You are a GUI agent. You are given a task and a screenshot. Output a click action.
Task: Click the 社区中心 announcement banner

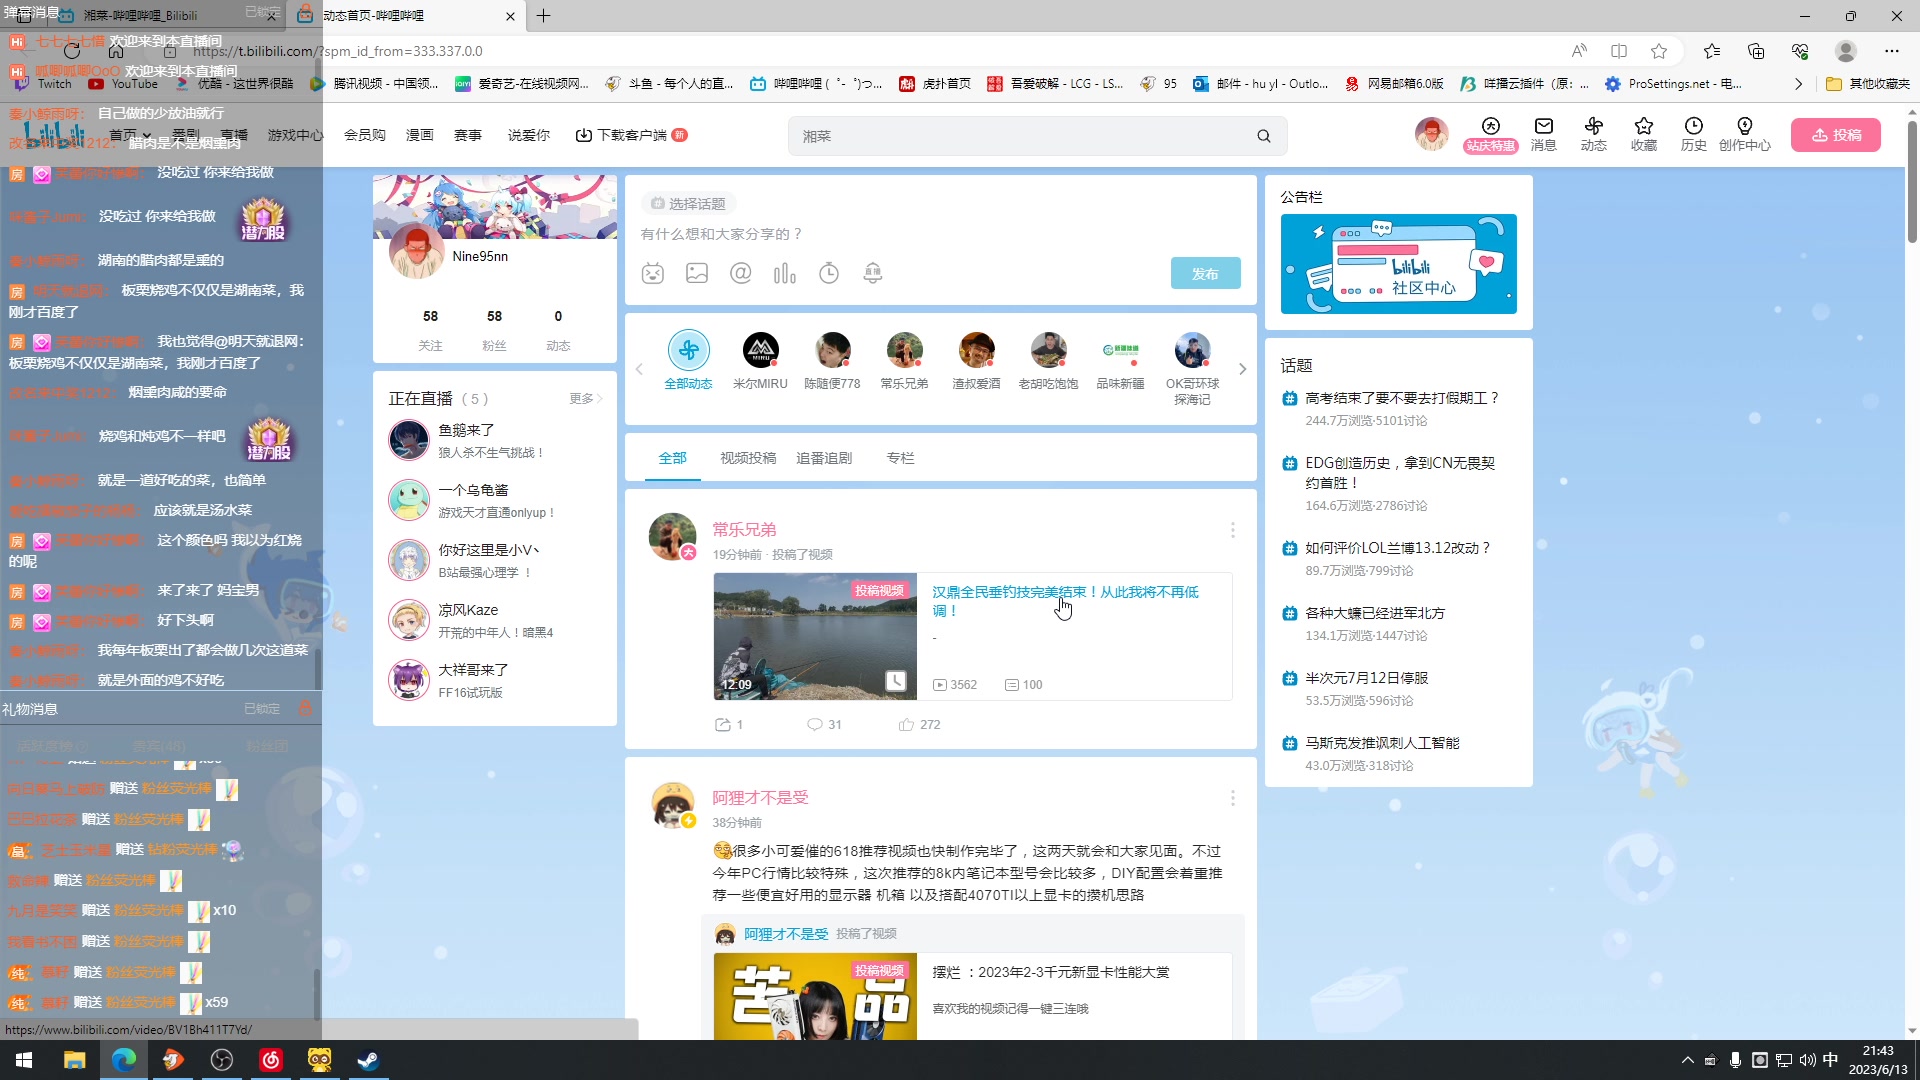pos(1398,264)
